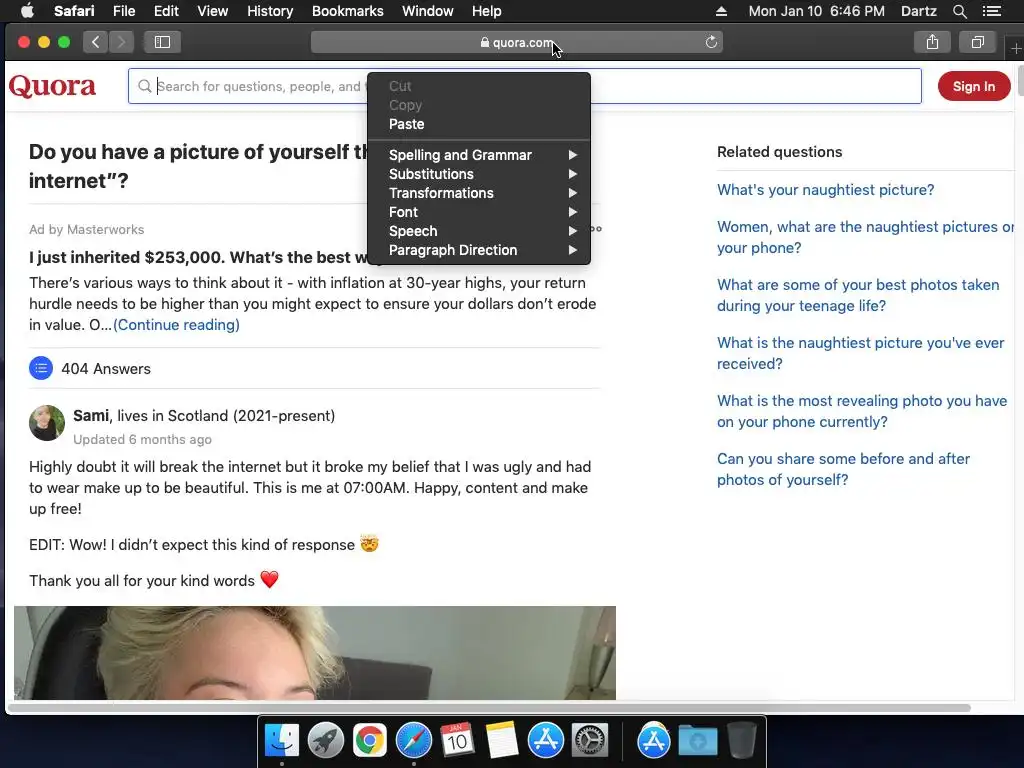Click the quora.com address bar
Image resolution: width=1024 pixels, height=768 pixels.
[517, 42]
